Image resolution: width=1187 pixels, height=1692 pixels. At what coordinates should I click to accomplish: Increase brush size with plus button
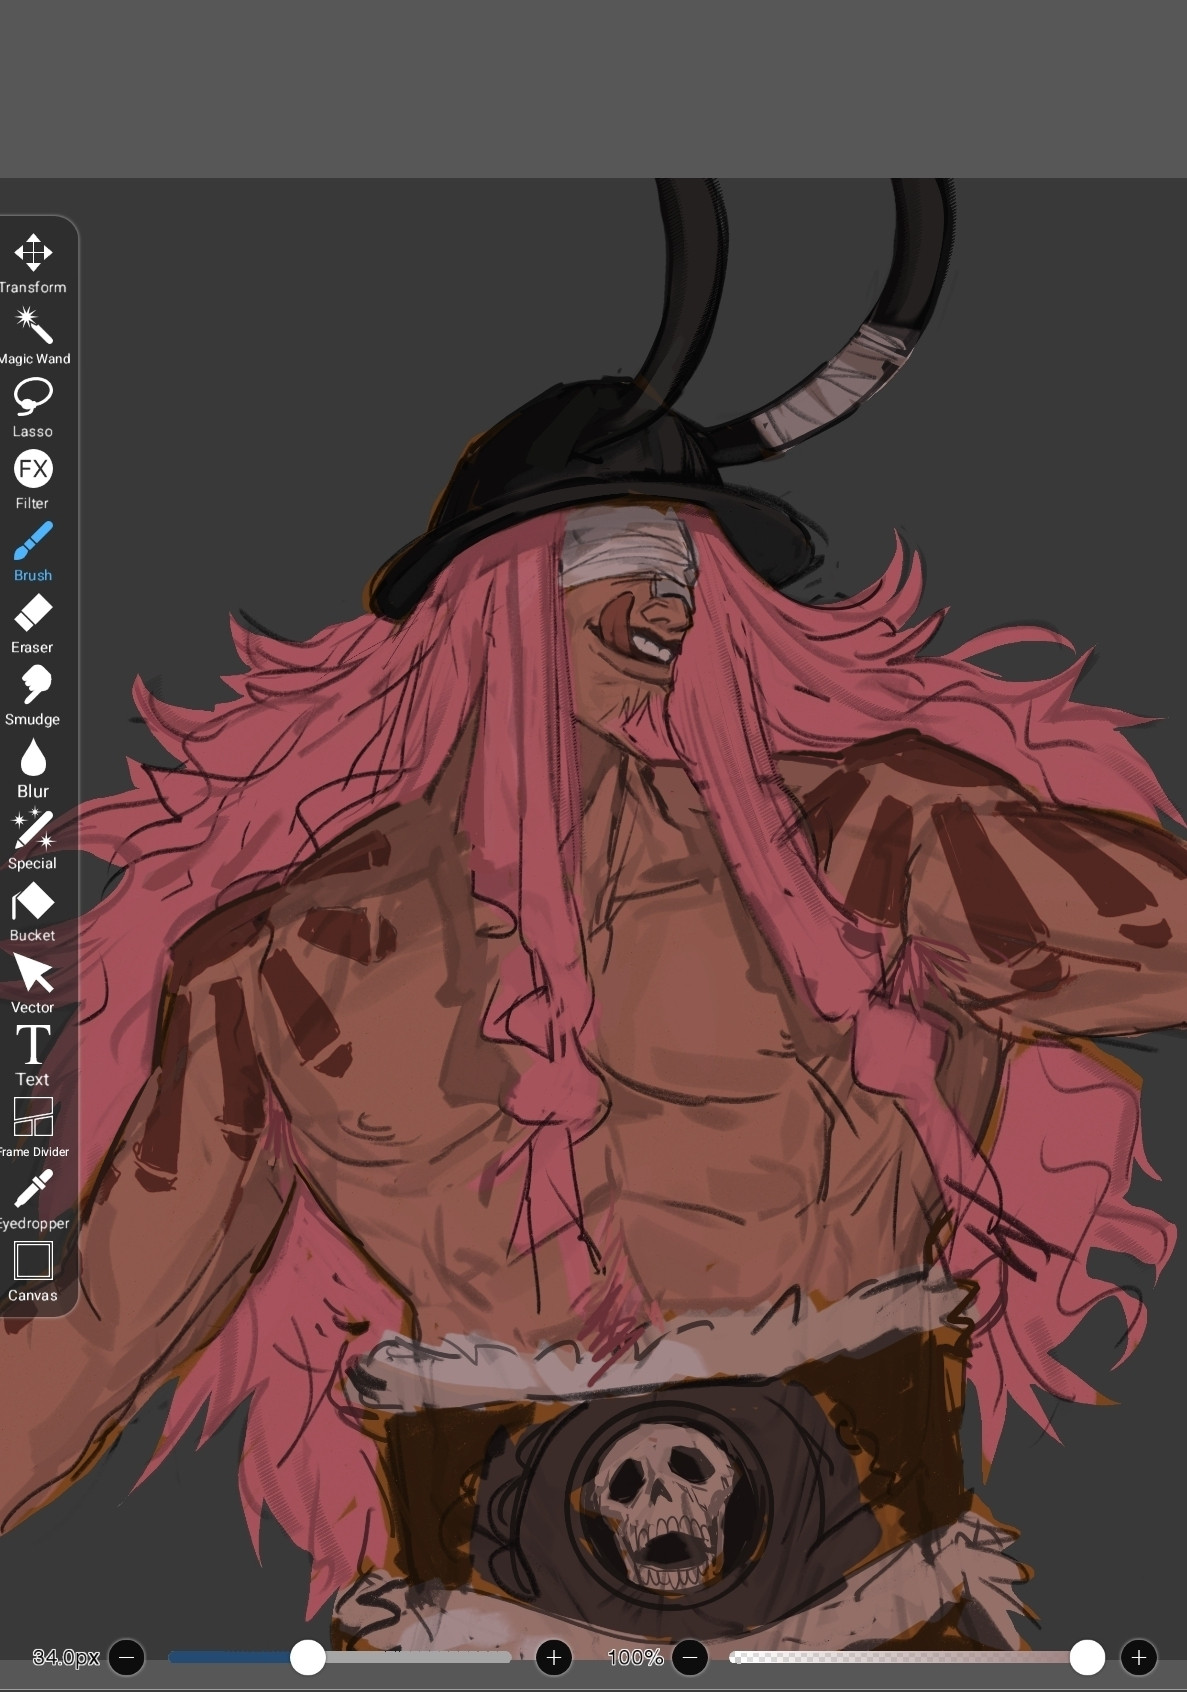pos(554,1657)
